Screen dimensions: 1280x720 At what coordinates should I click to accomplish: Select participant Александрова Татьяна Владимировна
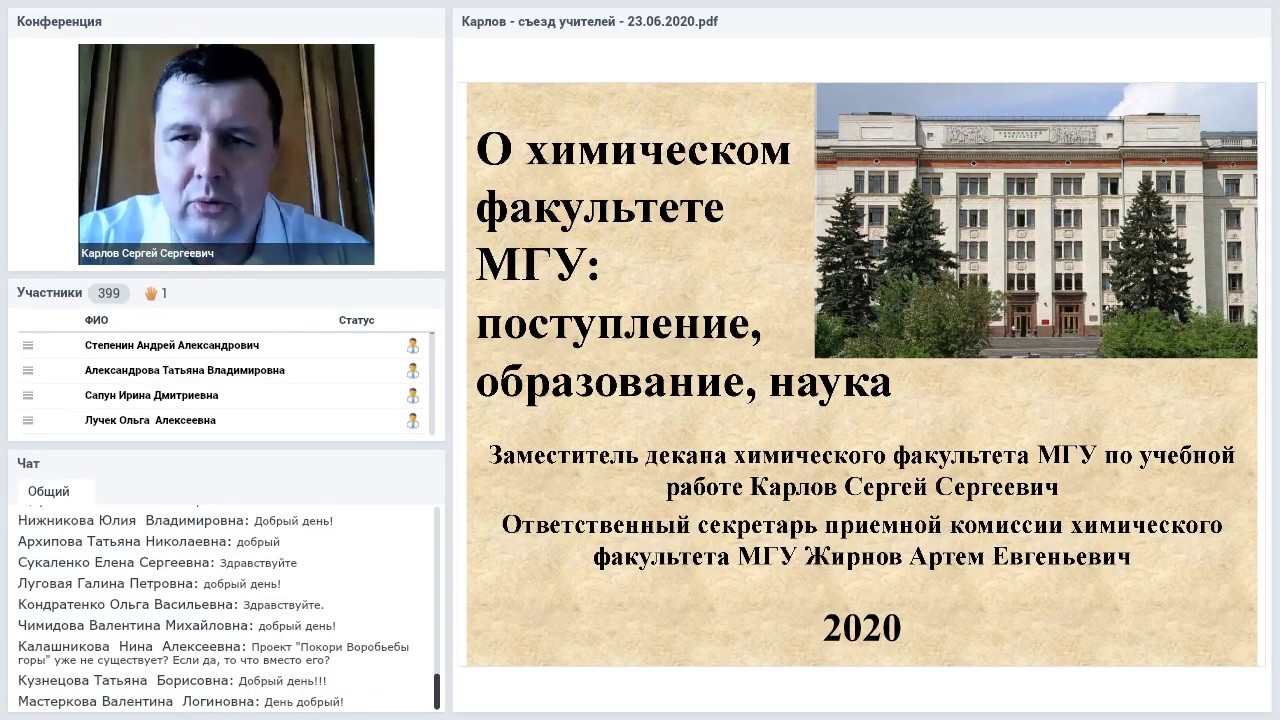(x=185, y=371)
